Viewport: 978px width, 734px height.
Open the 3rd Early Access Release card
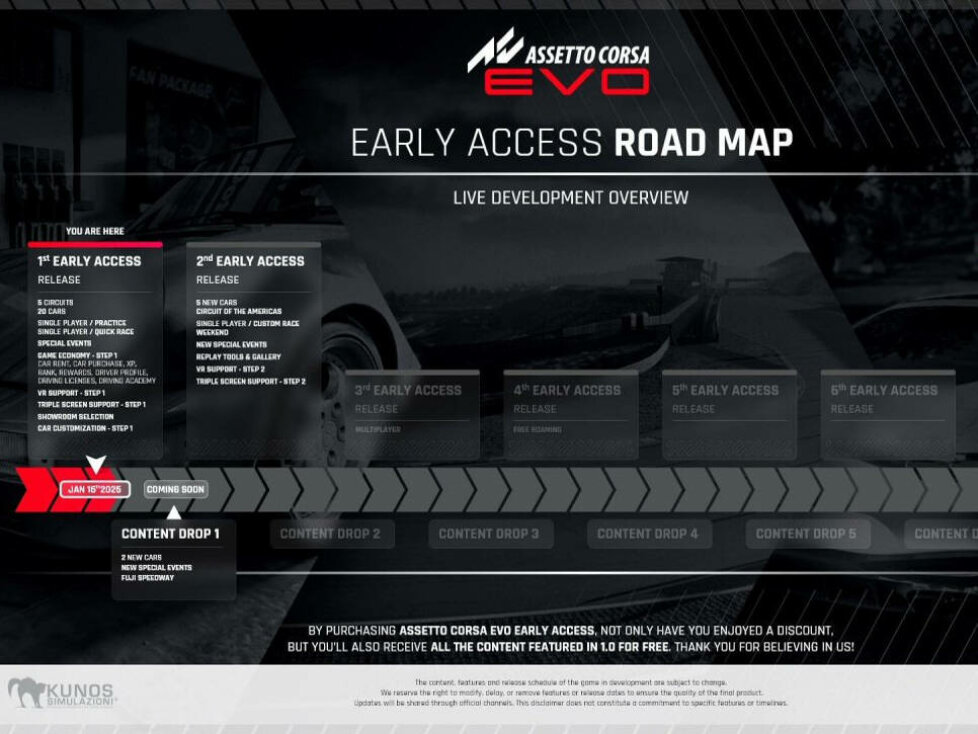412,415
